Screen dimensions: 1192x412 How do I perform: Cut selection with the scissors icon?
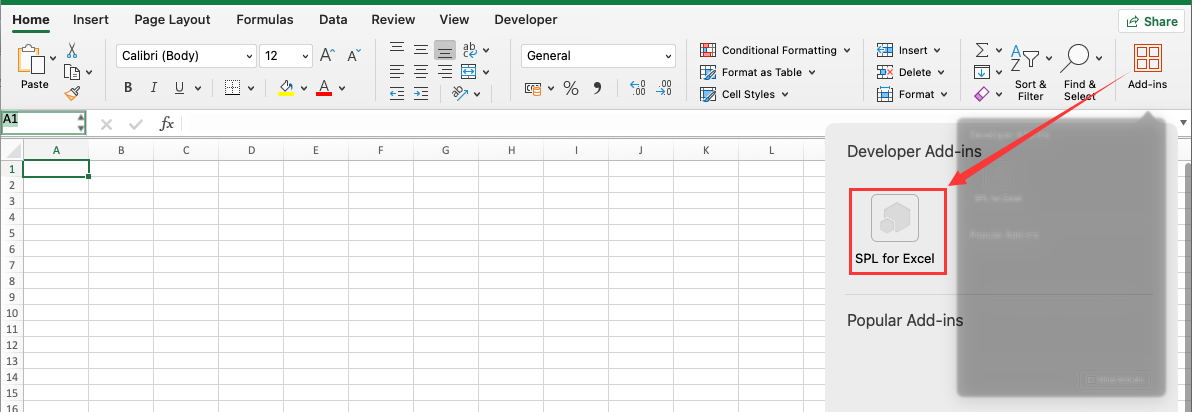[72, 51]
